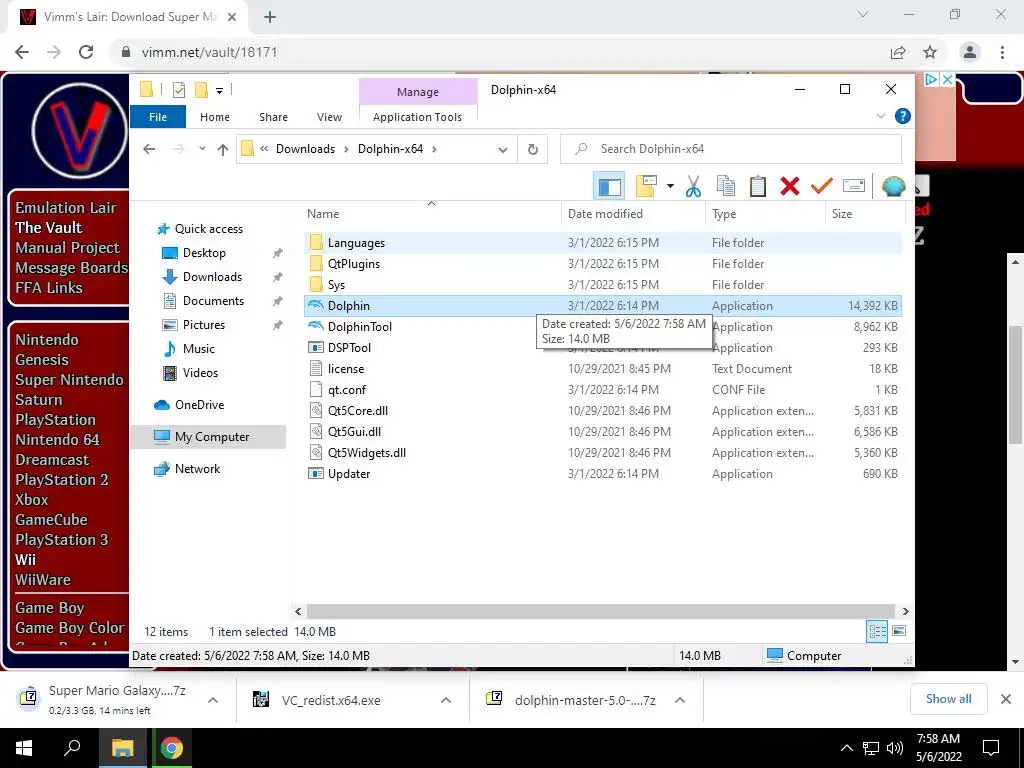Sort files by Date modified column
The width and height of the screenshot is (1024, 768).
tap(633, 214)
